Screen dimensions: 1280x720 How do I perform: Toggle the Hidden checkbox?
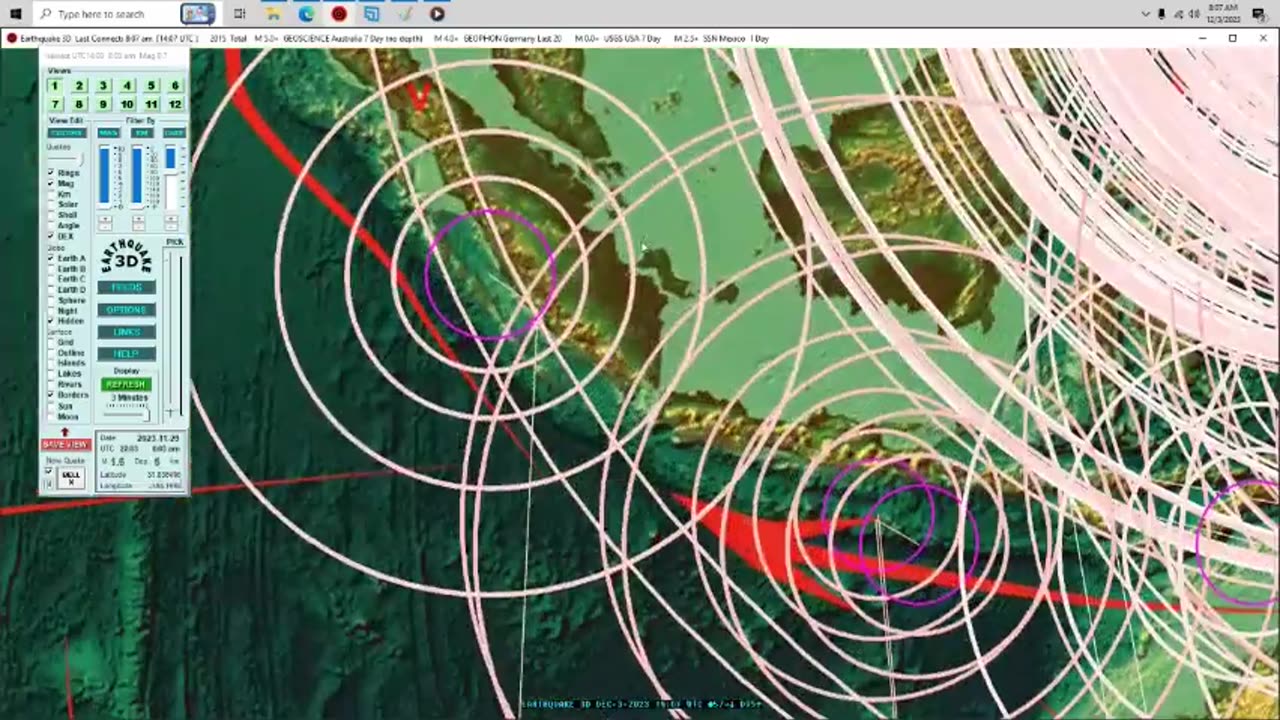point(51,321)
